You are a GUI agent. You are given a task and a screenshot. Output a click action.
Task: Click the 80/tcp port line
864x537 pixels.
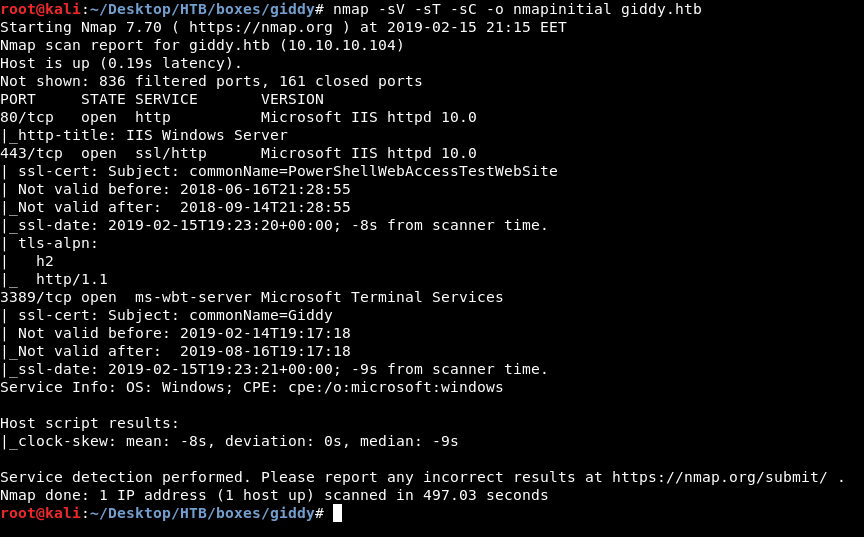click(x=27, y=117)
